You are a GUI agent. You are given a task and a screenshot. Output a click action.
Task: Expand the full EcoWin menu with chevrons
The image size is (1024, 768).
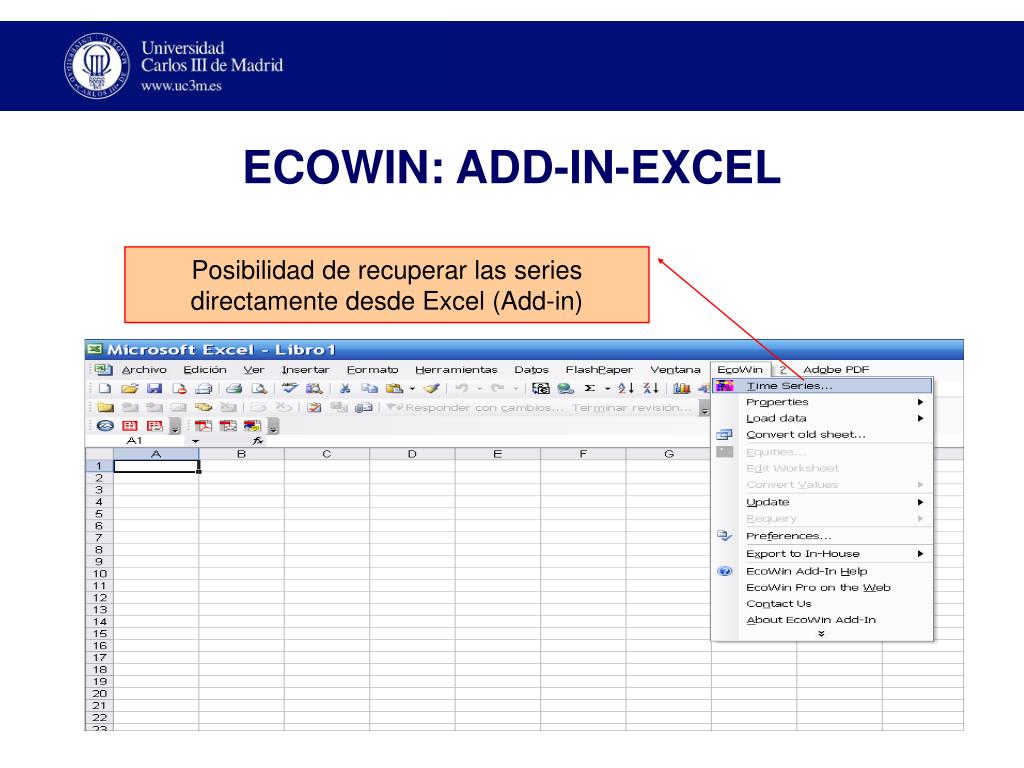click(822, 633)
